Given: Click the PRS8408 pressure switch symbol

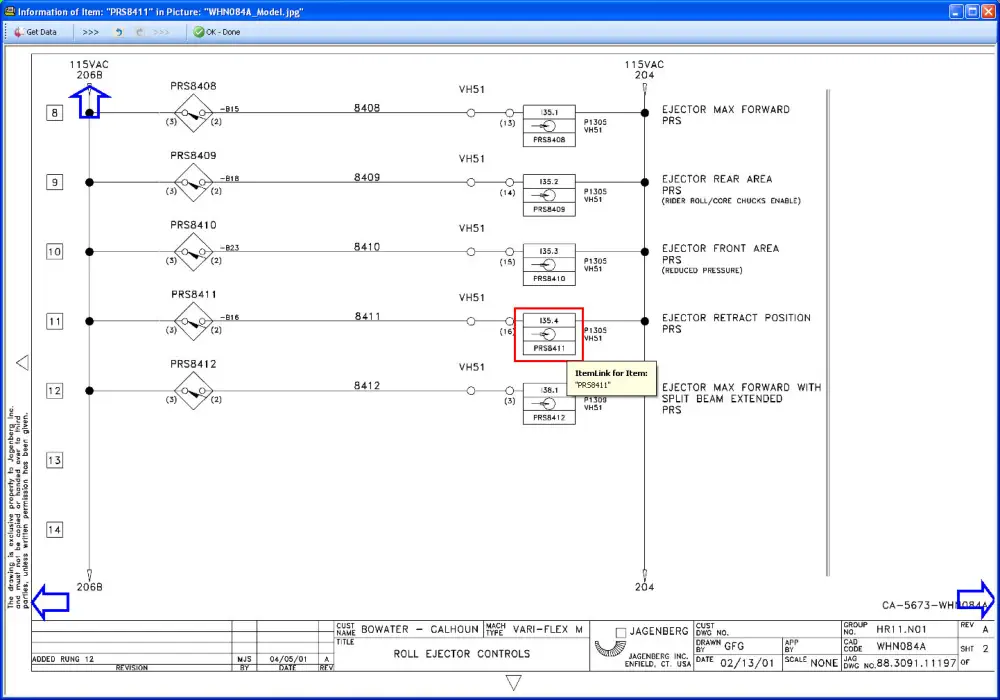Looking at the screenshot, I should click(193, 114).
